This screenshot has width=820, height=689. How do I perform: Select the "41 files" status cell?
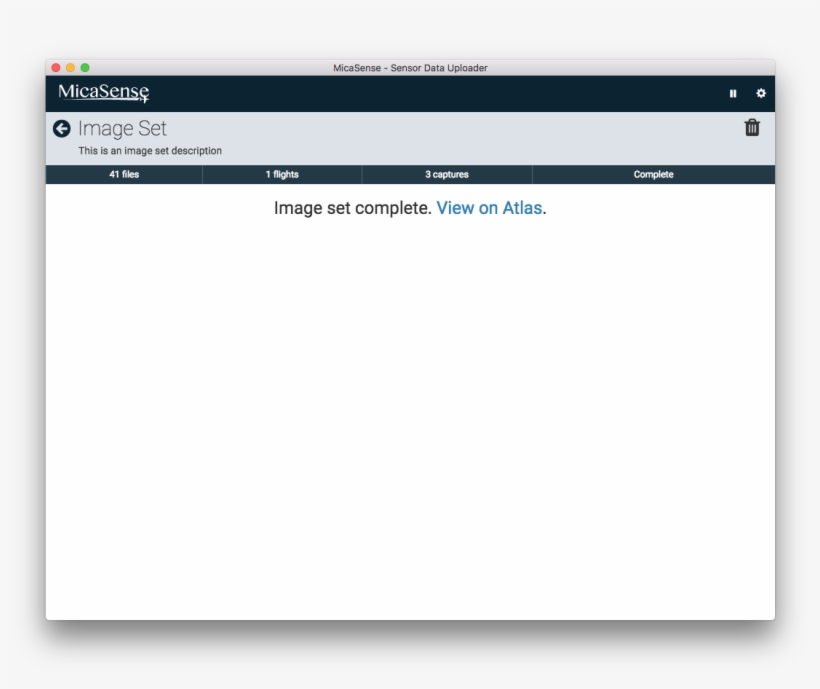pos(124,175)
